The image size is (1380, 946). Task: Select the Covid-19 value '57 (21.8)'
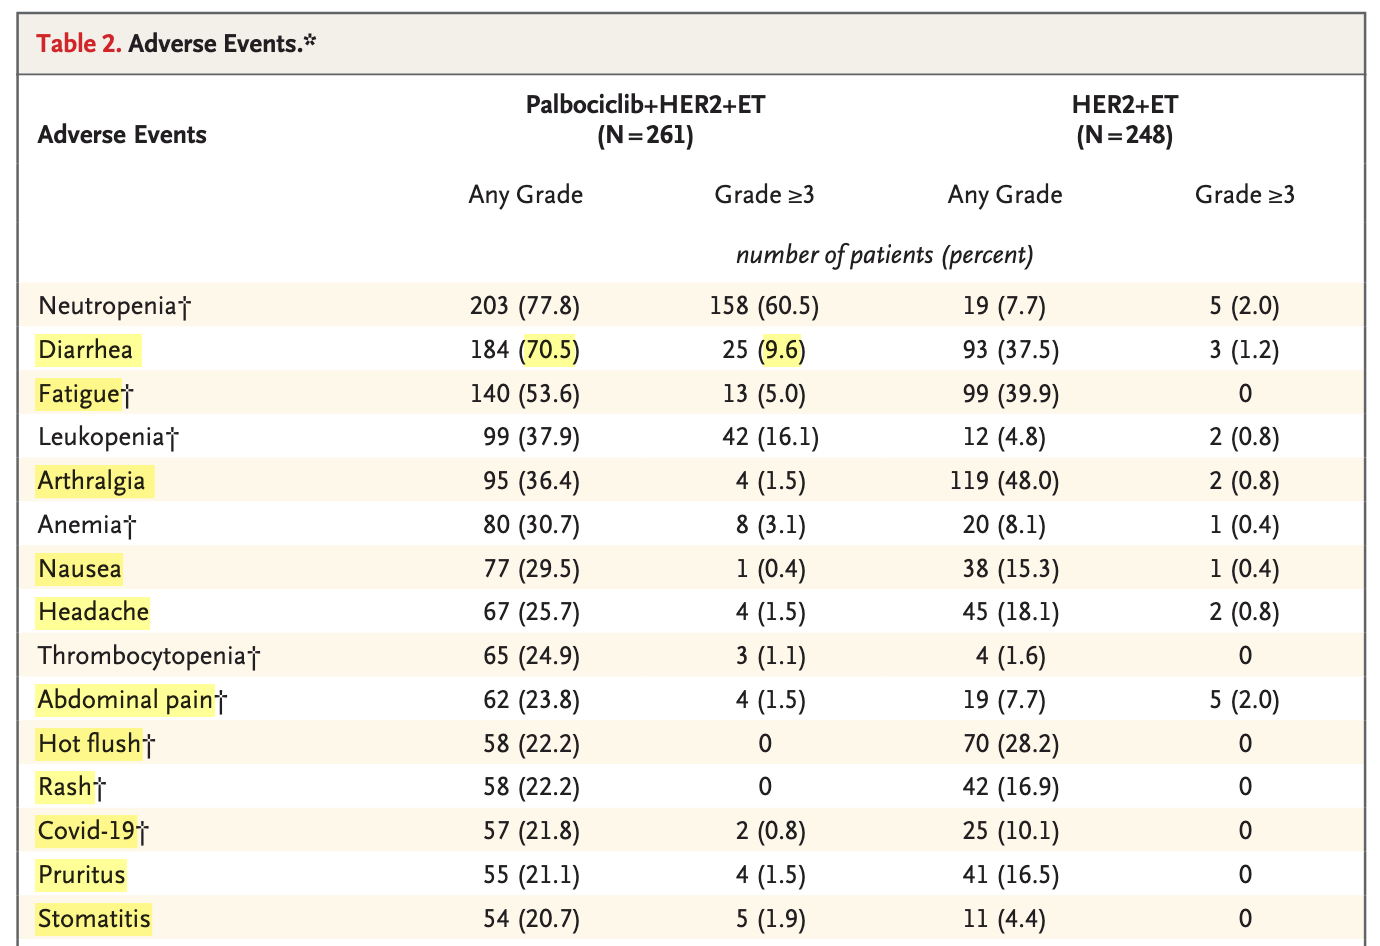tap(531, 831)
